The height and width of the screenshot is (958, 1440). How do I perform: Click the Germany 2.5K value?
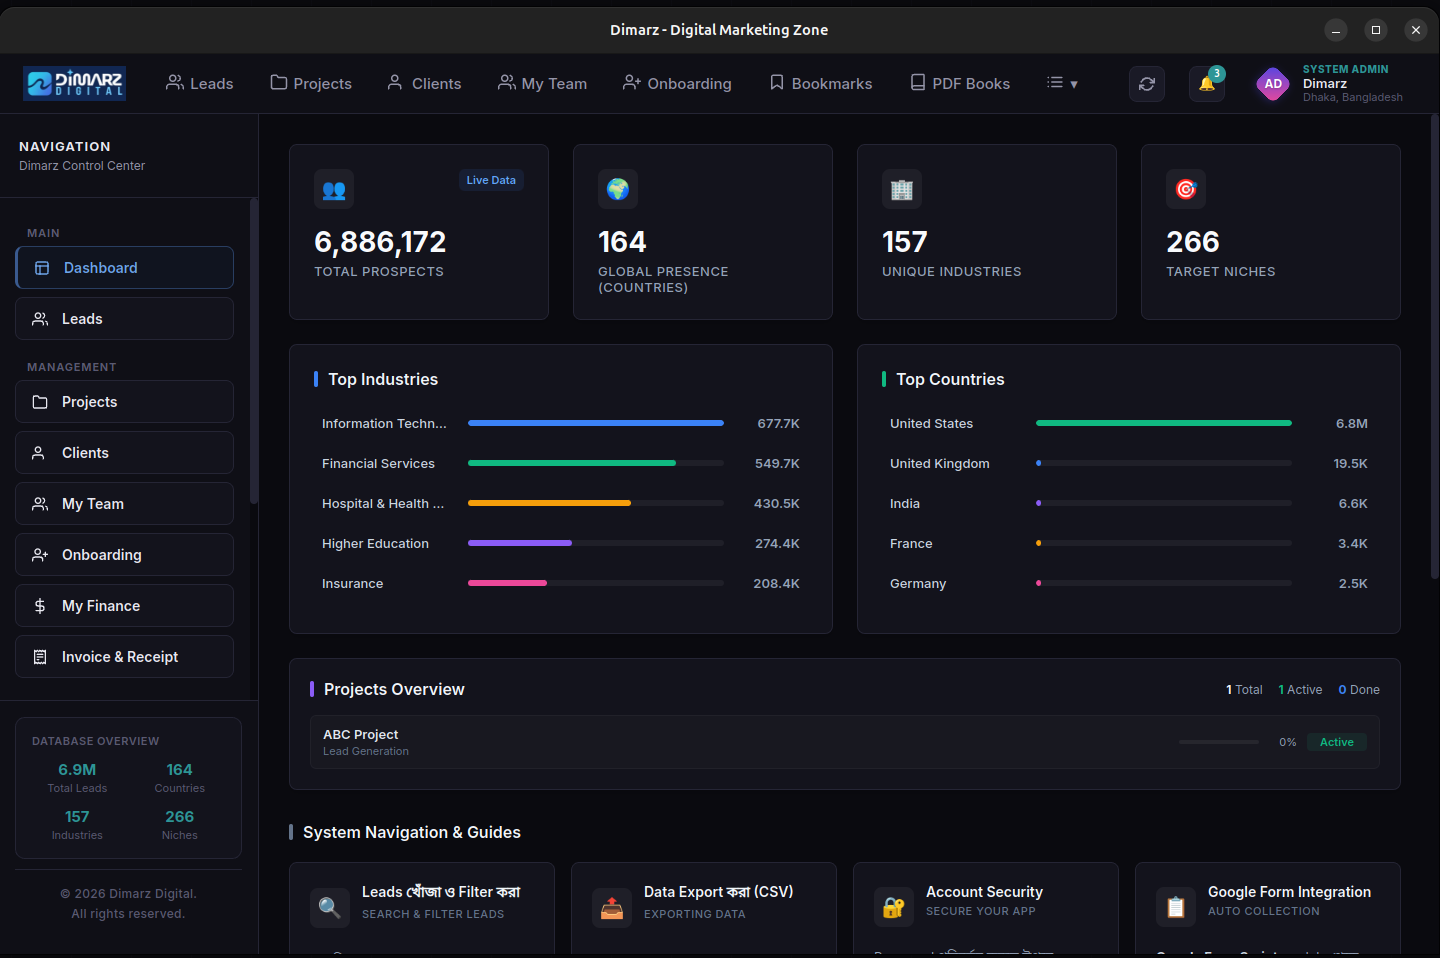coord(1353,583)
